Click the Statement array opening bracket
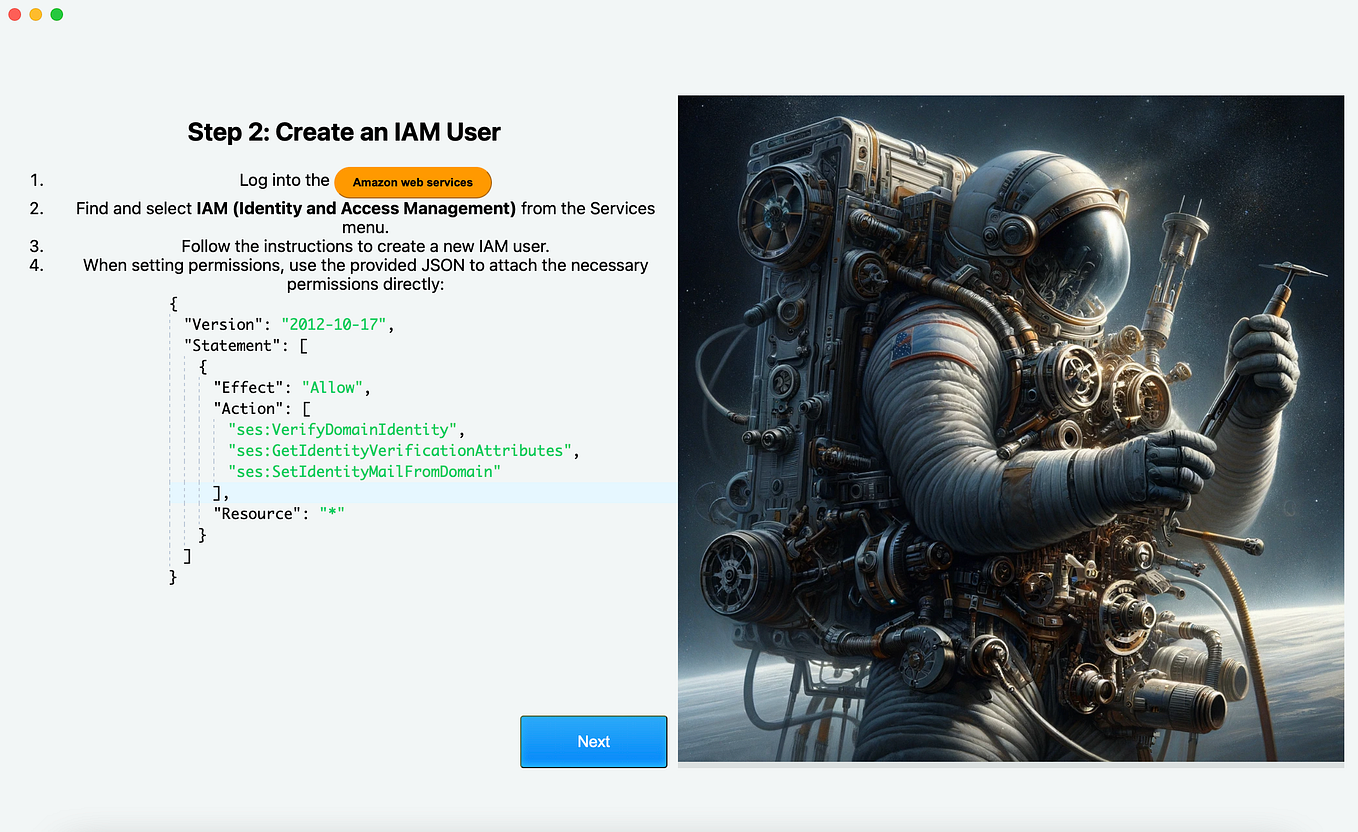This screenshot has height=832, width=1358. click(x=303, y=345)
